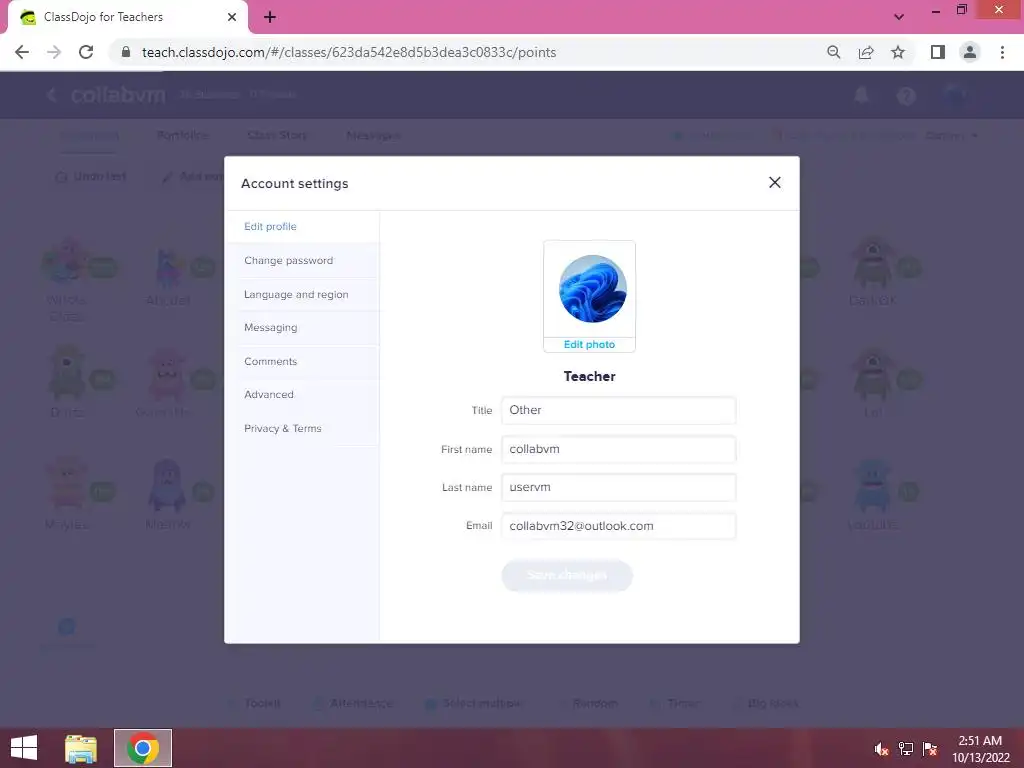Click the share page icon
Screen dimensions: 1024x768
click(866, 52)
